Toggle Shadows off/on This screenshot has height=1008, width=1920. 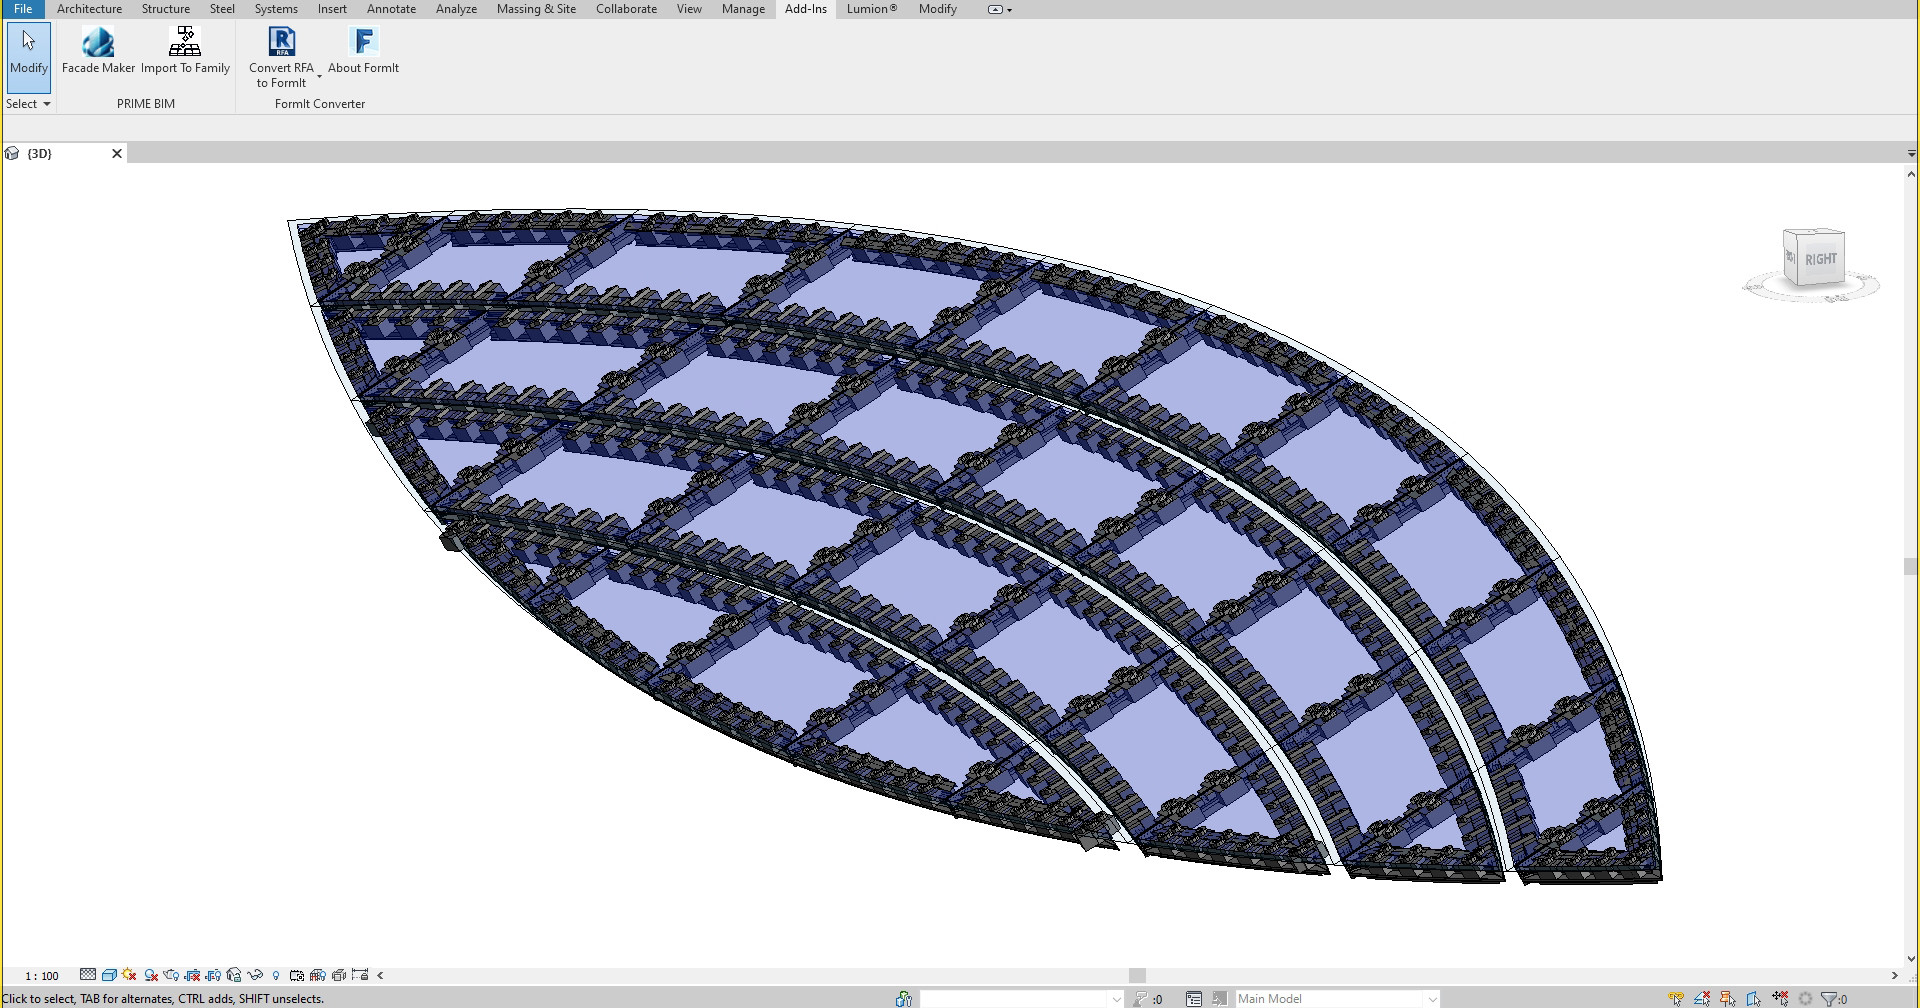pyautogui.click(x=151, y=975)
